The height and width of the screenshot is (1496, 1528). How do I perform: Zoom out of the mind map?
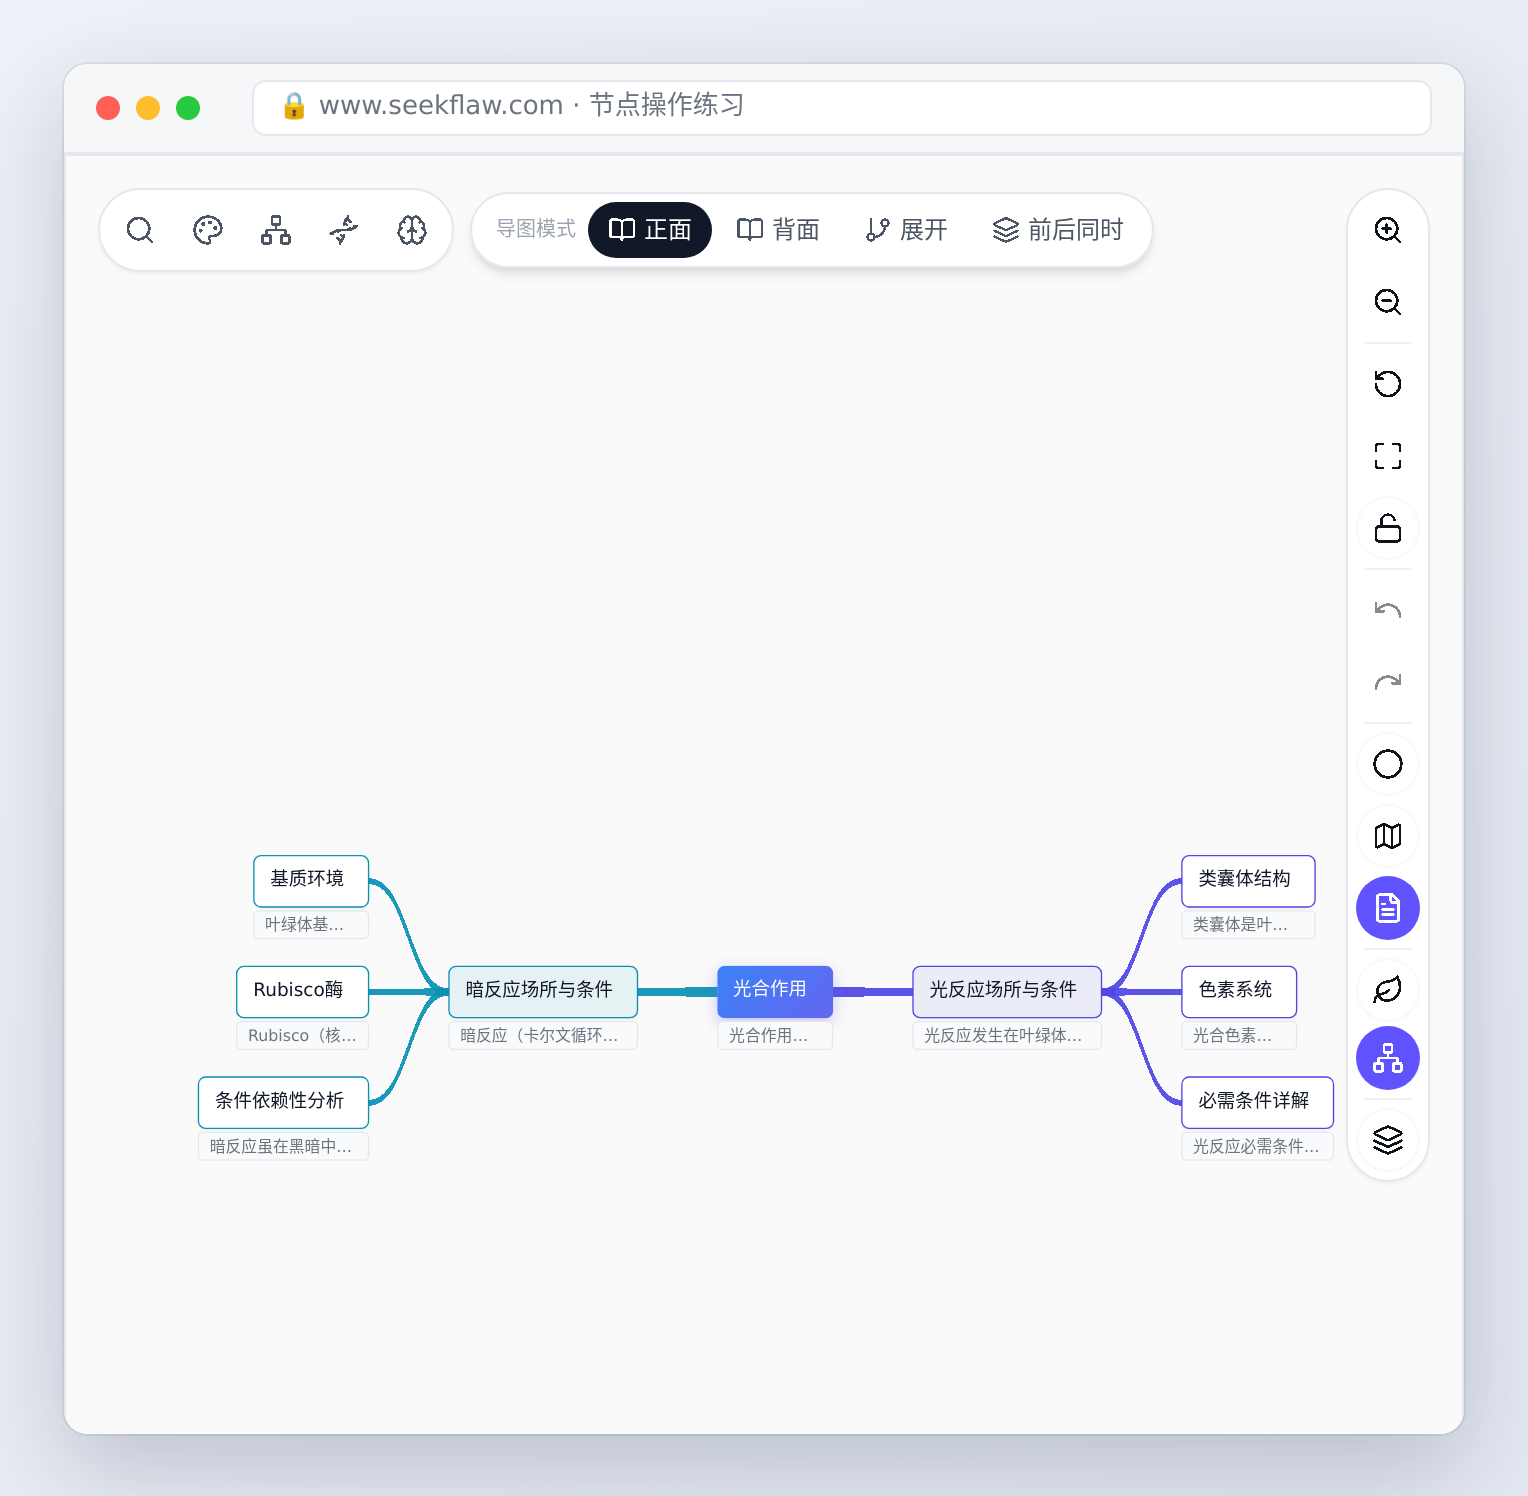pos(1388,302)
